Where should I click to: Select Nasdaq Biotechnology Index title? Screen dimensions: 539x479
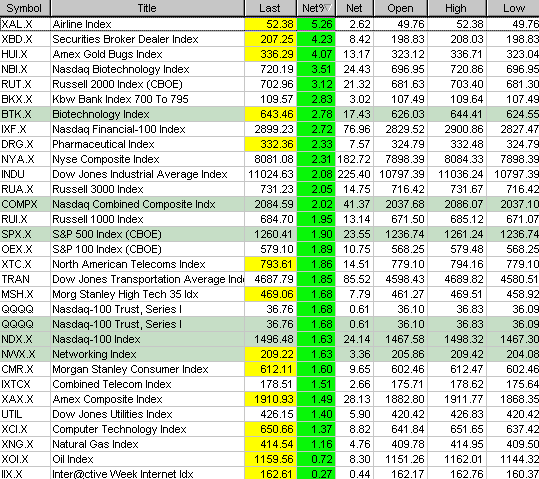point(121,69)
